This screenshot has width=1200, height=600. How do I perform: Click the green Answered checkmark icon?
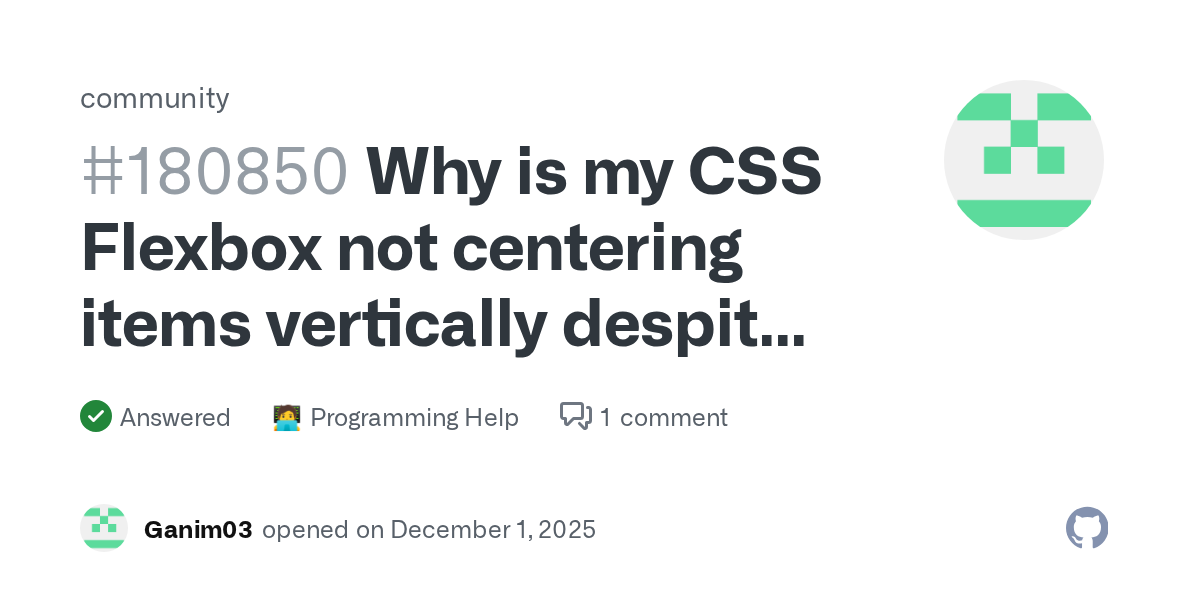[96, 416]
